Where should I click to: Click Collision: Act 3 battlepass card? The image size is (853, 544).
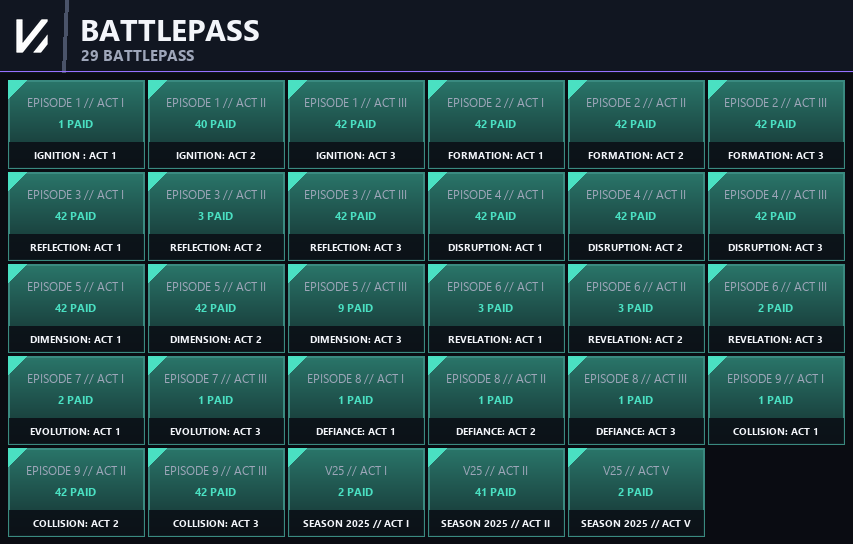click(216, 492)
